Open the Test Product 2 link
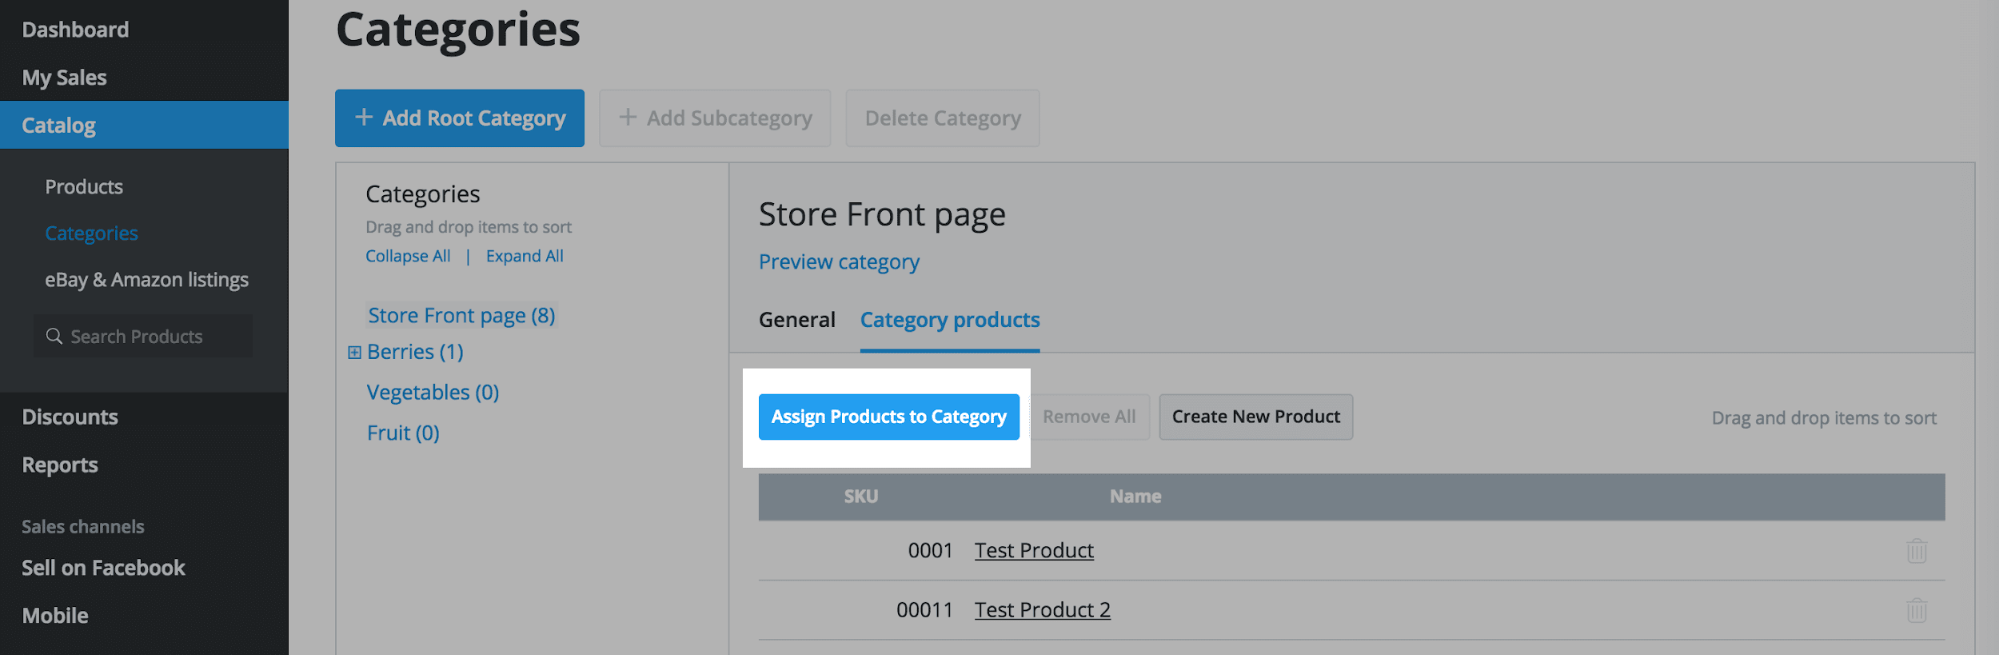1999x655 pixels. point(1042,610)
